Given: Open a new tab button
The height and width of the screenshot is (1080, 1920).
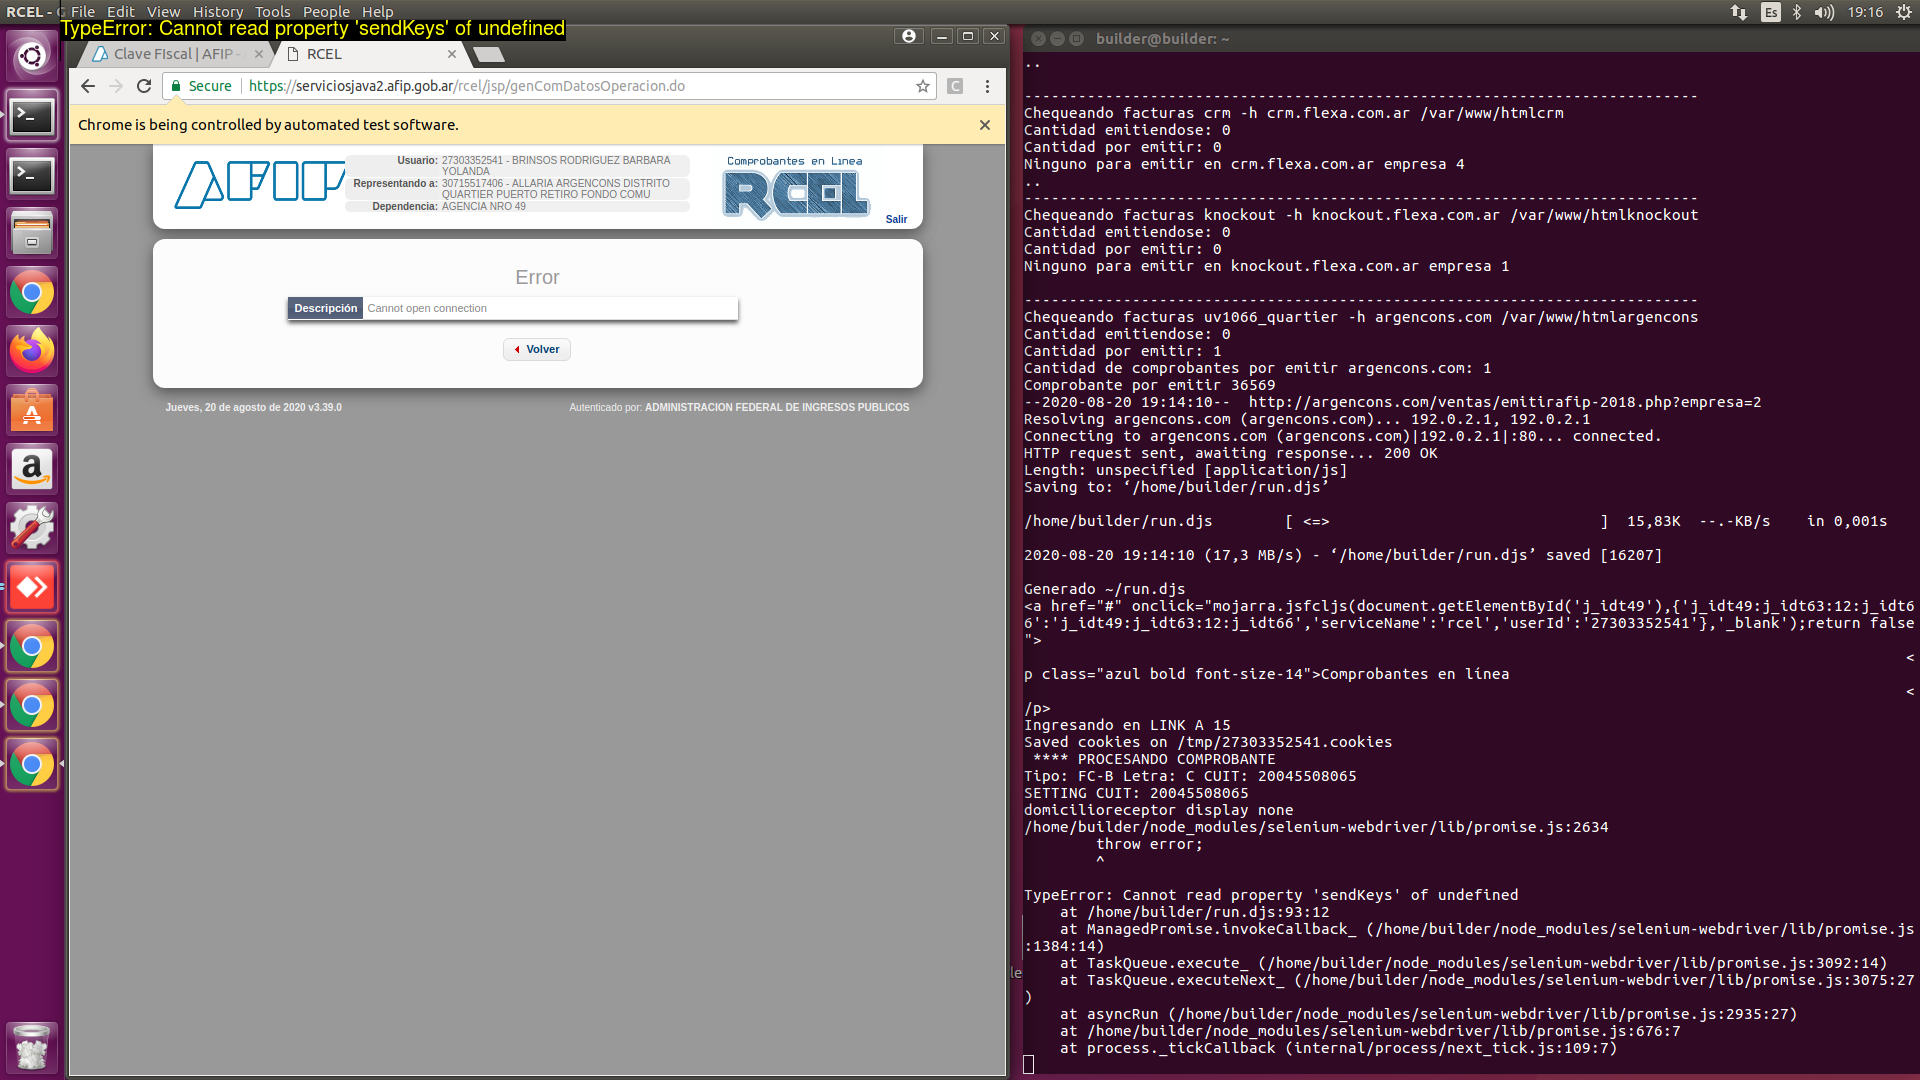Looking at the screenshot, I should click(x=488, y=54).
